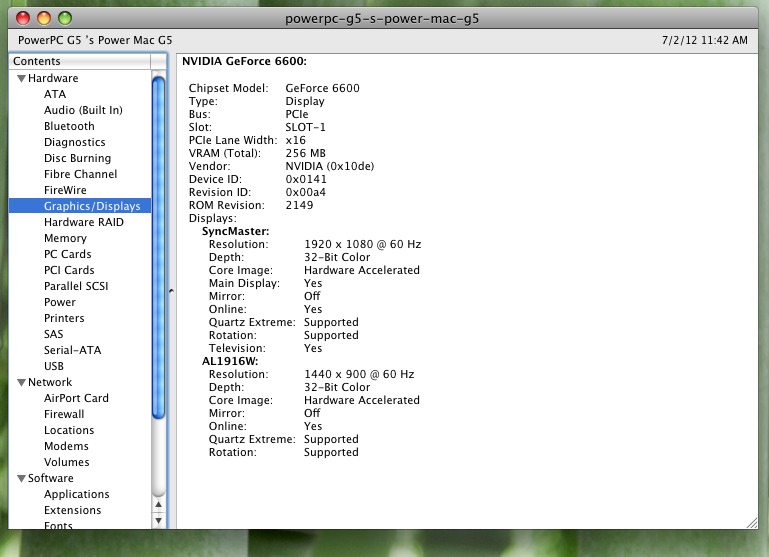This screenshot has width=769, height=557.
Task: Click the 7/2/12 11:42 AM timestamp
Action: click(x=705, y=40)
